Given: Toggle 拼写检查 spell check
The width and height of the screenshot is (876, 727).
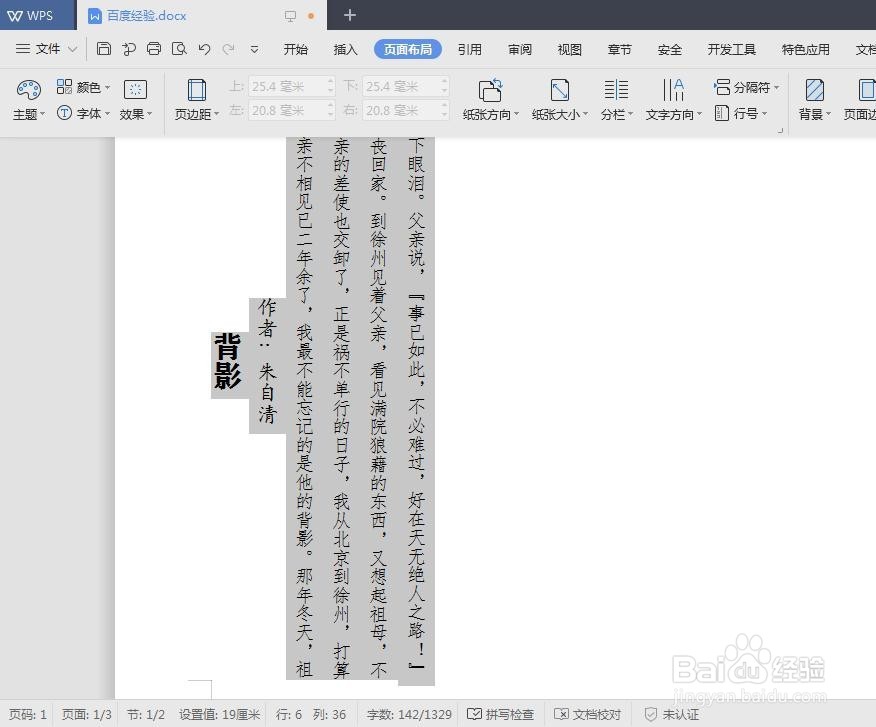Looking at the screenshot, I should 500,714.
